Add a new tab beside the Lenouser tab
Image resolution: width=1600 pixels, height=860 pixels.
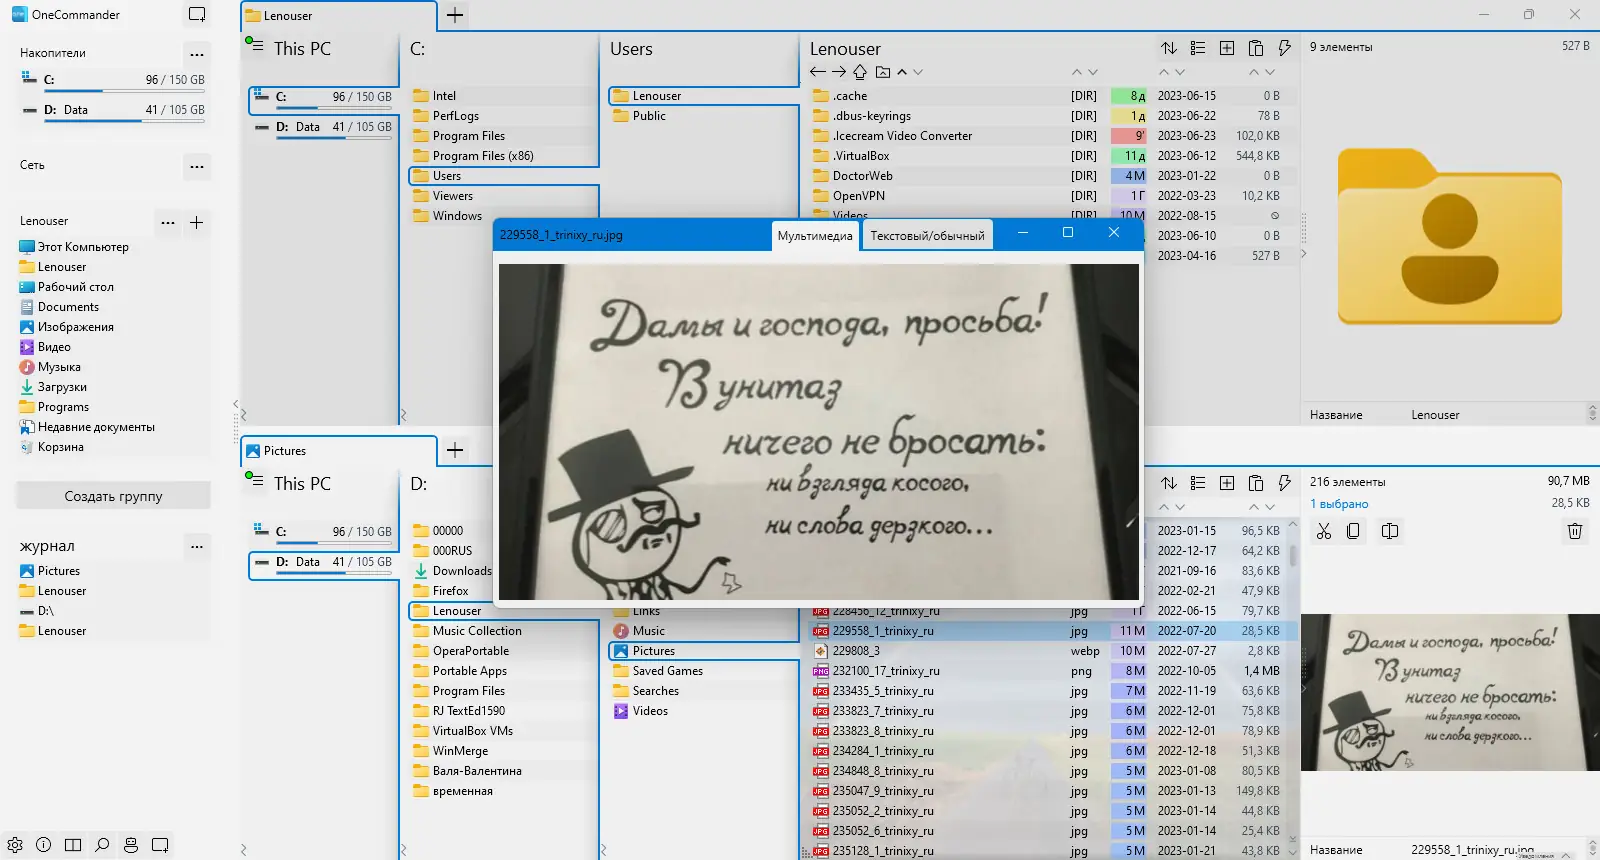coord(455,15)
